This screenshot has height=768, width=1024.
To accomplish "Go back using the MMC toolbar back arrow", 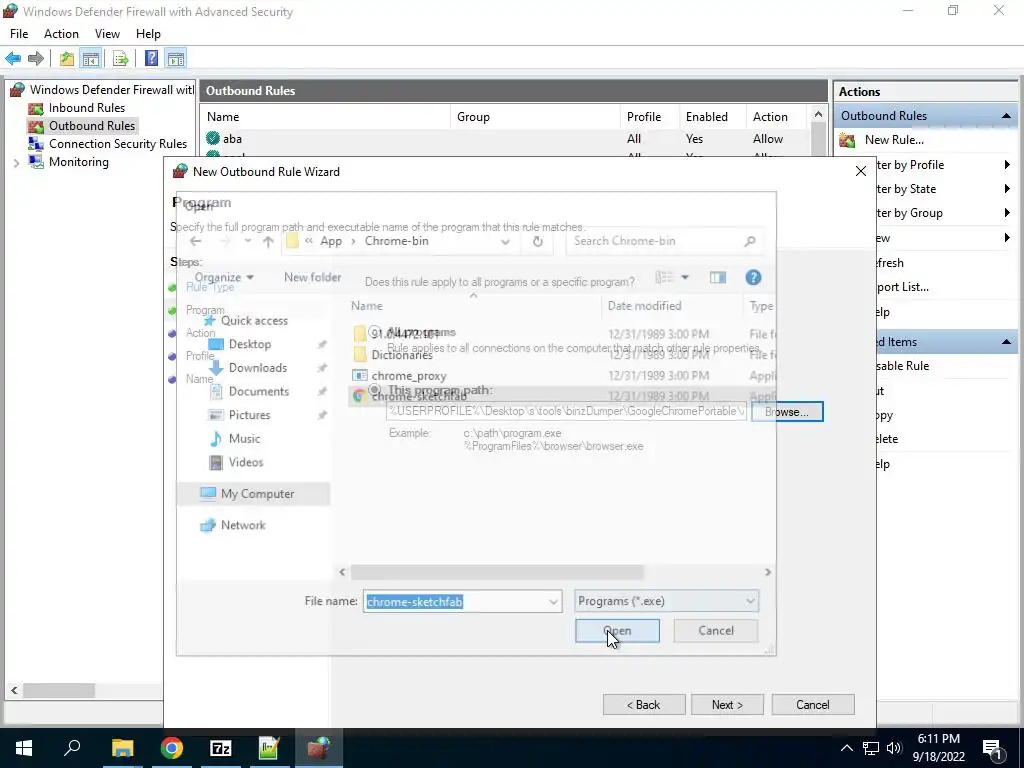I will coord(13,59).
